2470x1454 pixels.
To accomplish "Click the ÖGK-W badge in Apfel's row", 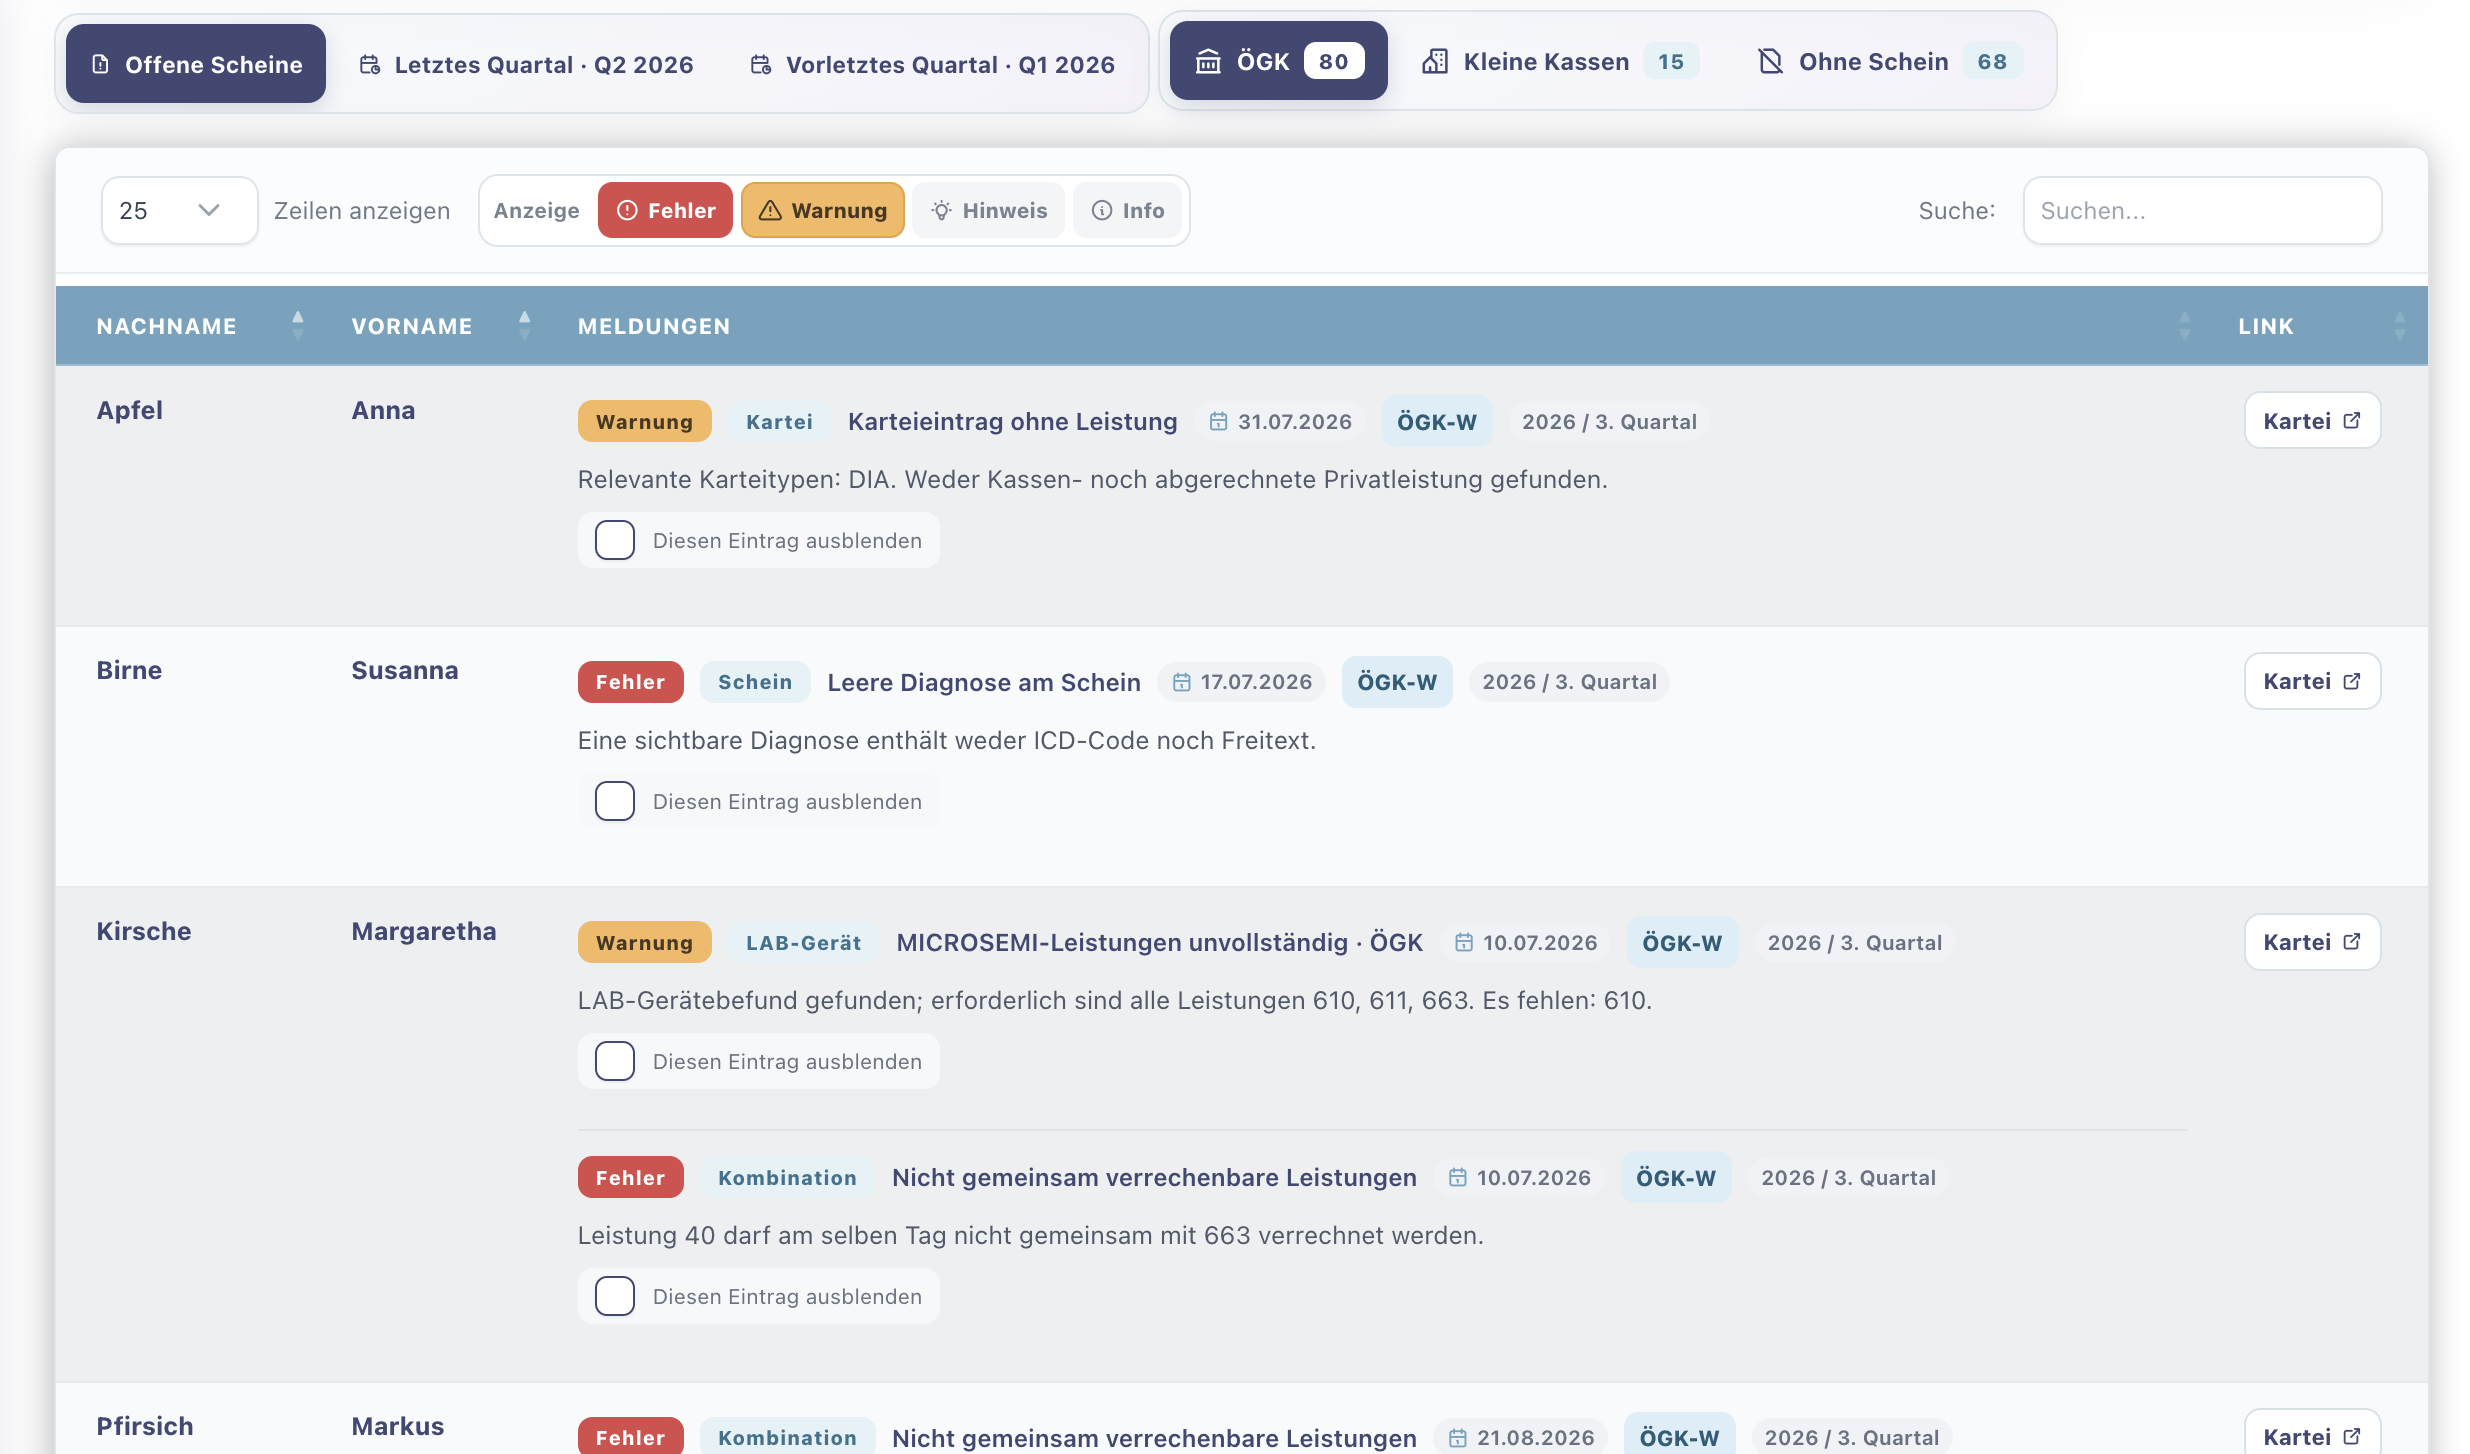I will (x=1437, y=421).
